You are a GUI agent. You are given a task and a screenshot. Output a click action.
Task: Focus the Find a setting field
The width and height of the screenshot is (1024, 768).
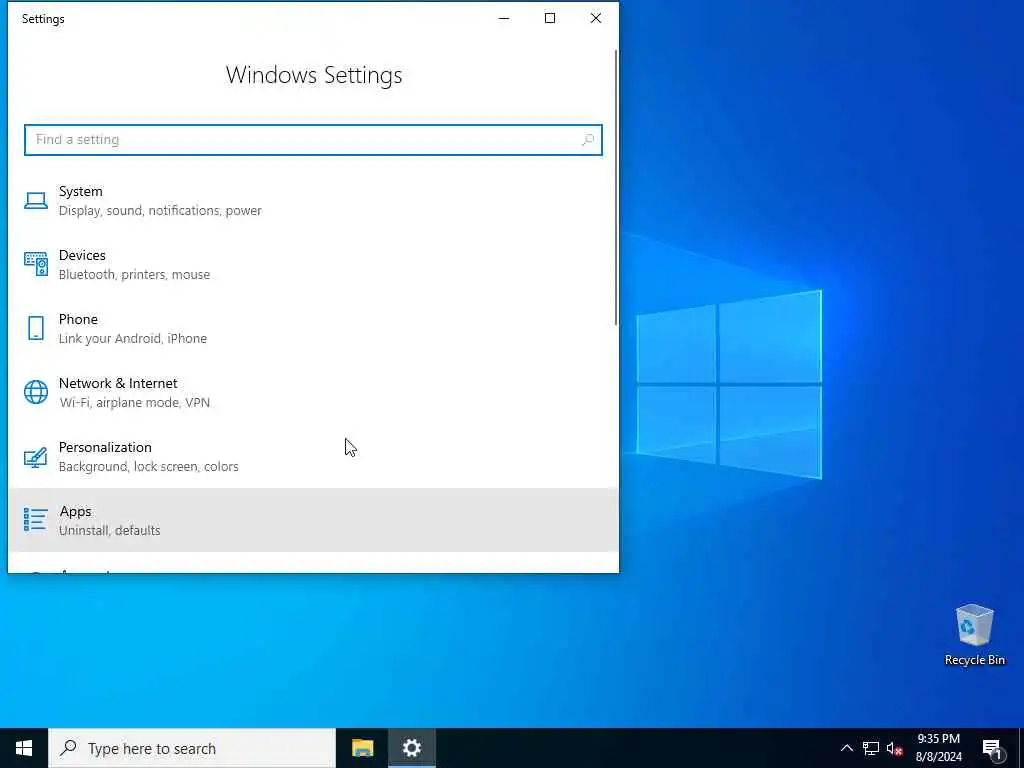(313, 140)
